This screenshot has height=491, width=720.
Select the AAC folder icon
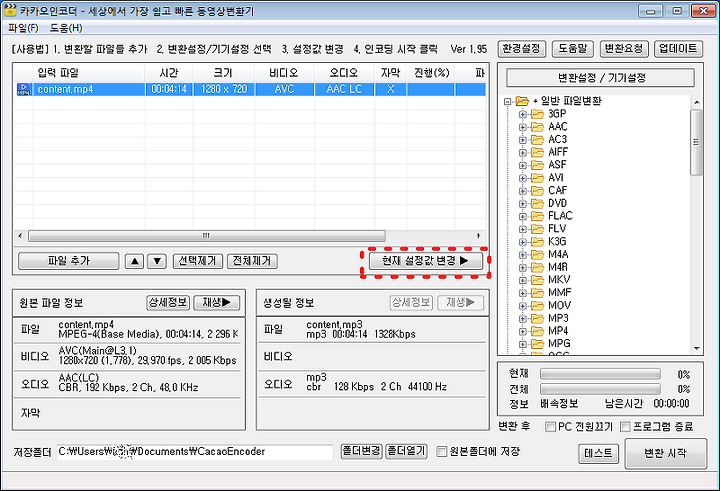pyautogui.click(x=537, y=127)
